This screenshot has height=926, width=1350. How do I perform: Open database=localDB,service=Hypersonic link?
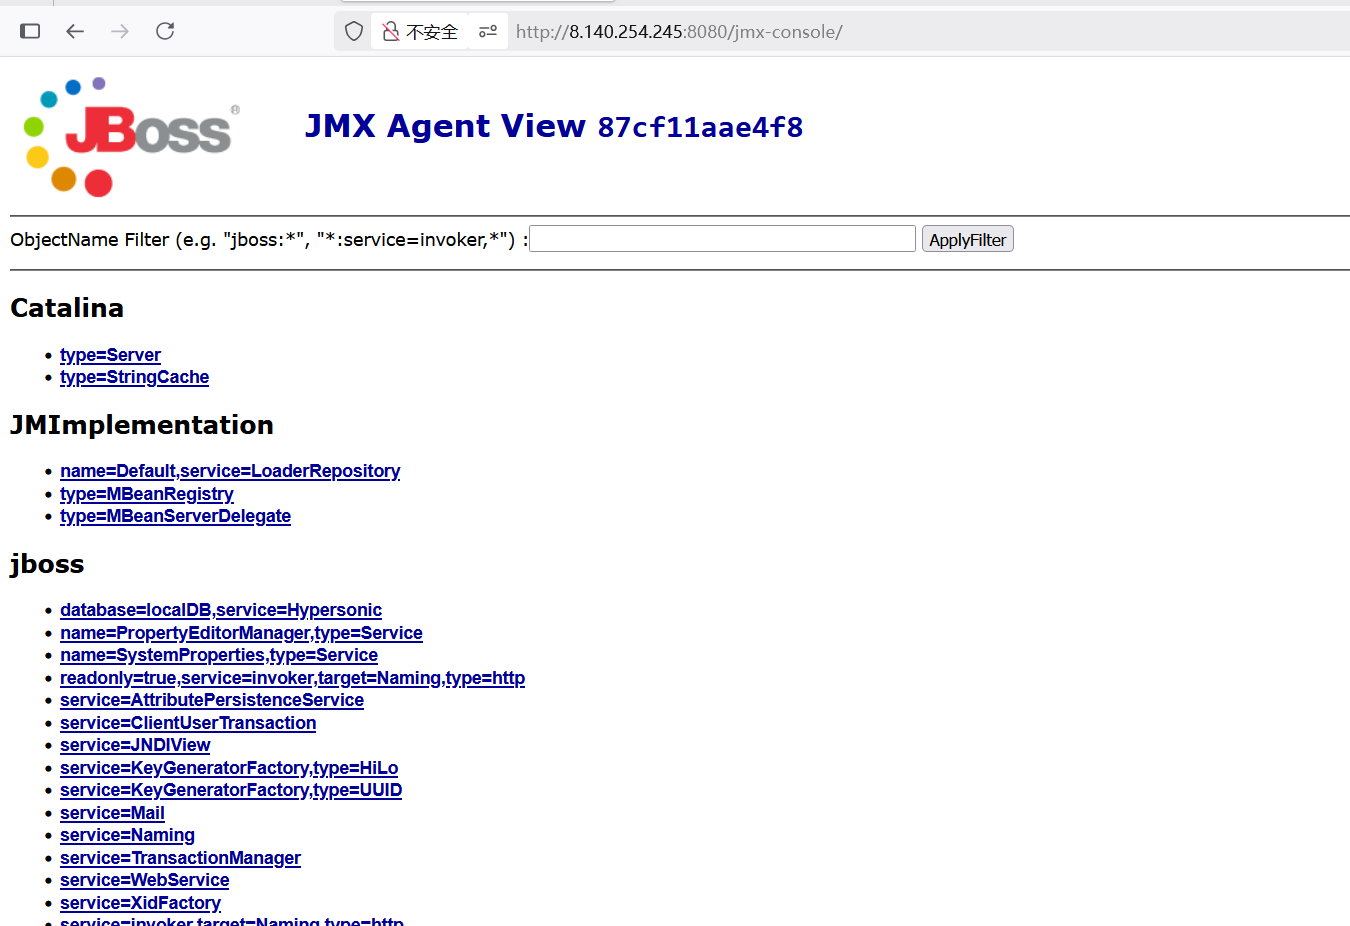pyautogui.click(x=221, y=610)
